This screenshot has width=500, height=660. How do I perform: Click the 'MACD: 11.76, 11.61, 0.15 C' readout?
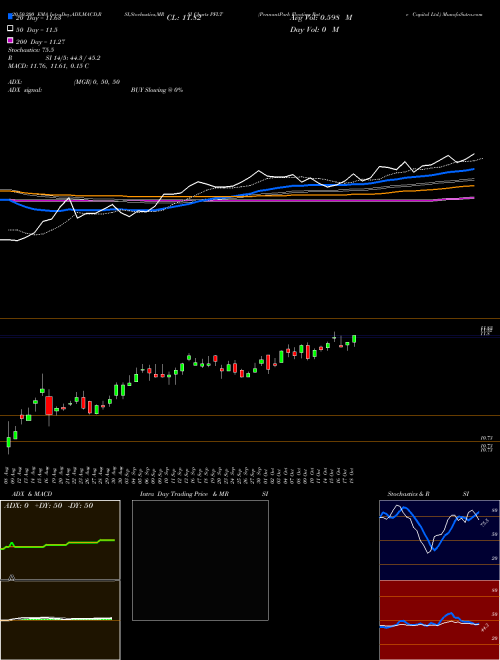[48, 66]
